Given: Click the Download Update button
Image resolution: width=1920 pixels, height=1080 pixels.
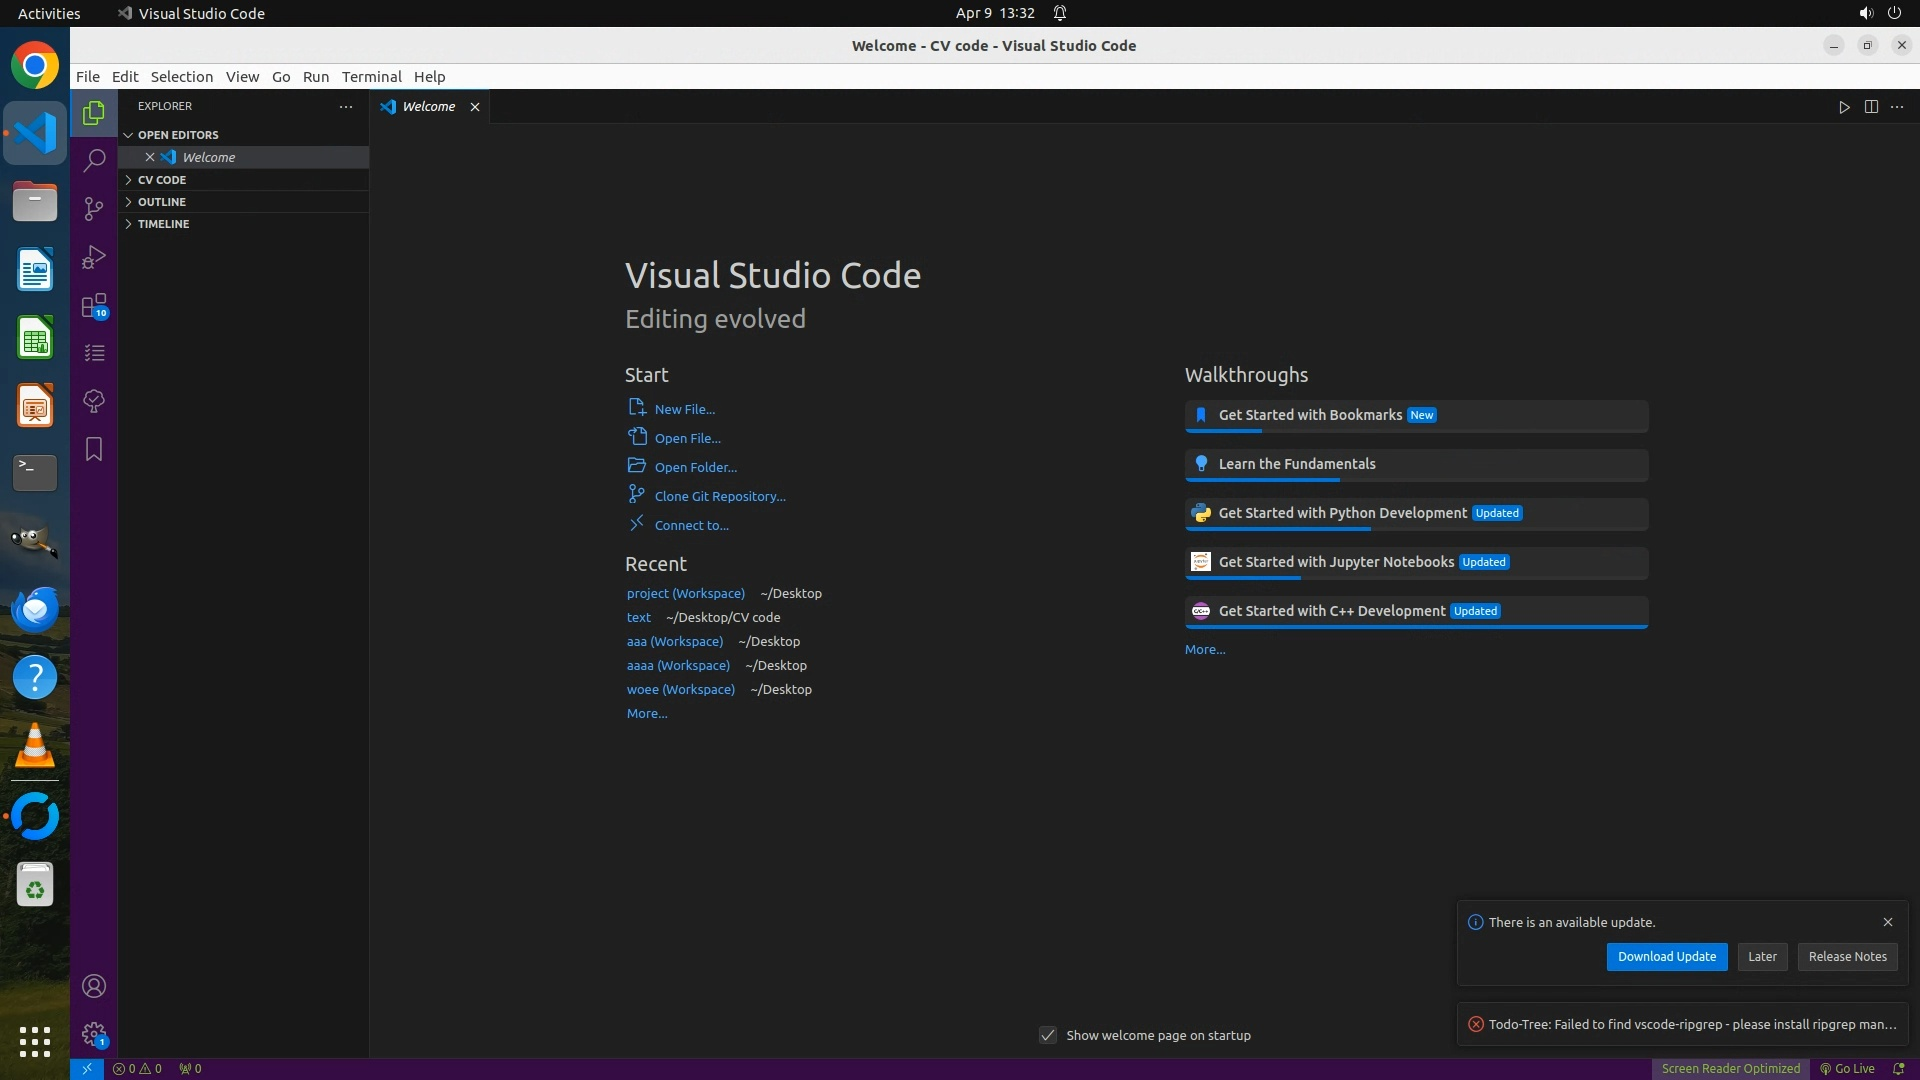Looking at the screenshot, I should (x=1666, y=957).
